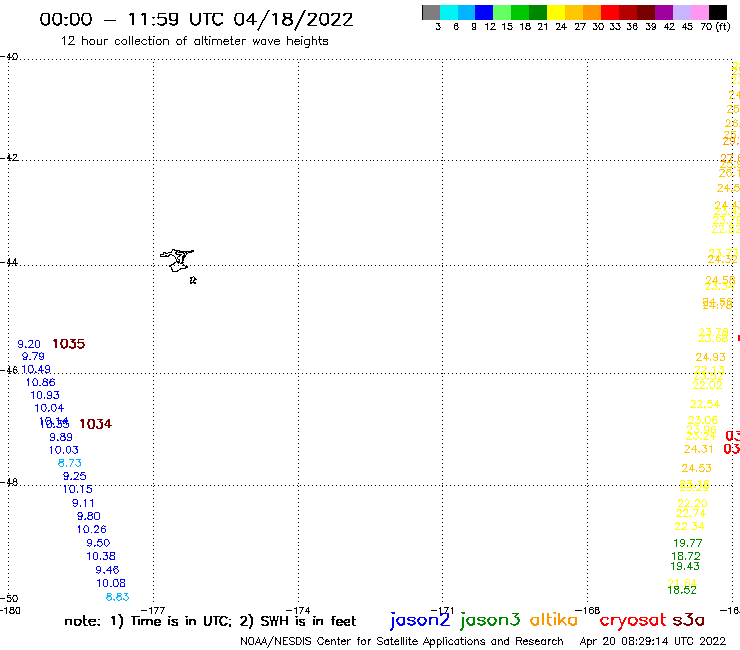The width and height of the screenshot is (740, 650).
Task: Select the 9.25 wave height value
Action: tap(75, 476)
